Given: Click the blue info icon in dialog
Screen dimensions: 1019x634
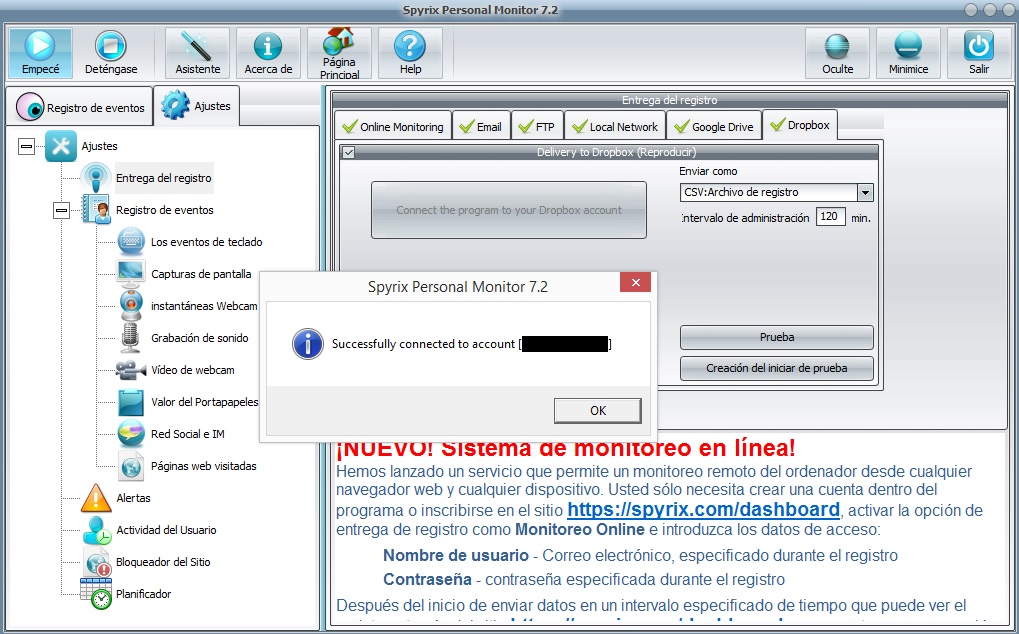Looking at the screenshot, I should [x=307, y=344].
